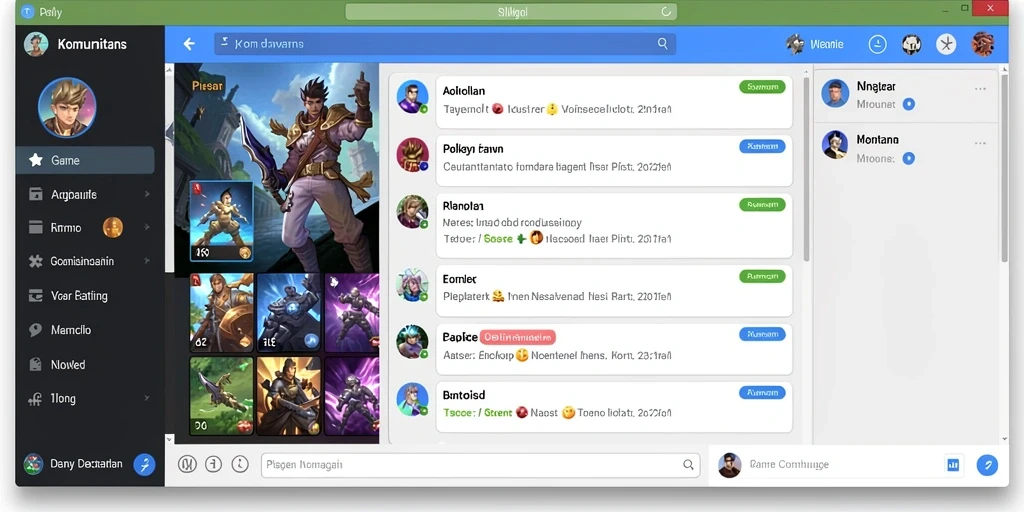Viewport: 1024px width, 512px height.
Task: Open the large profile avatar in the sidebar
Action: [67, 106]
